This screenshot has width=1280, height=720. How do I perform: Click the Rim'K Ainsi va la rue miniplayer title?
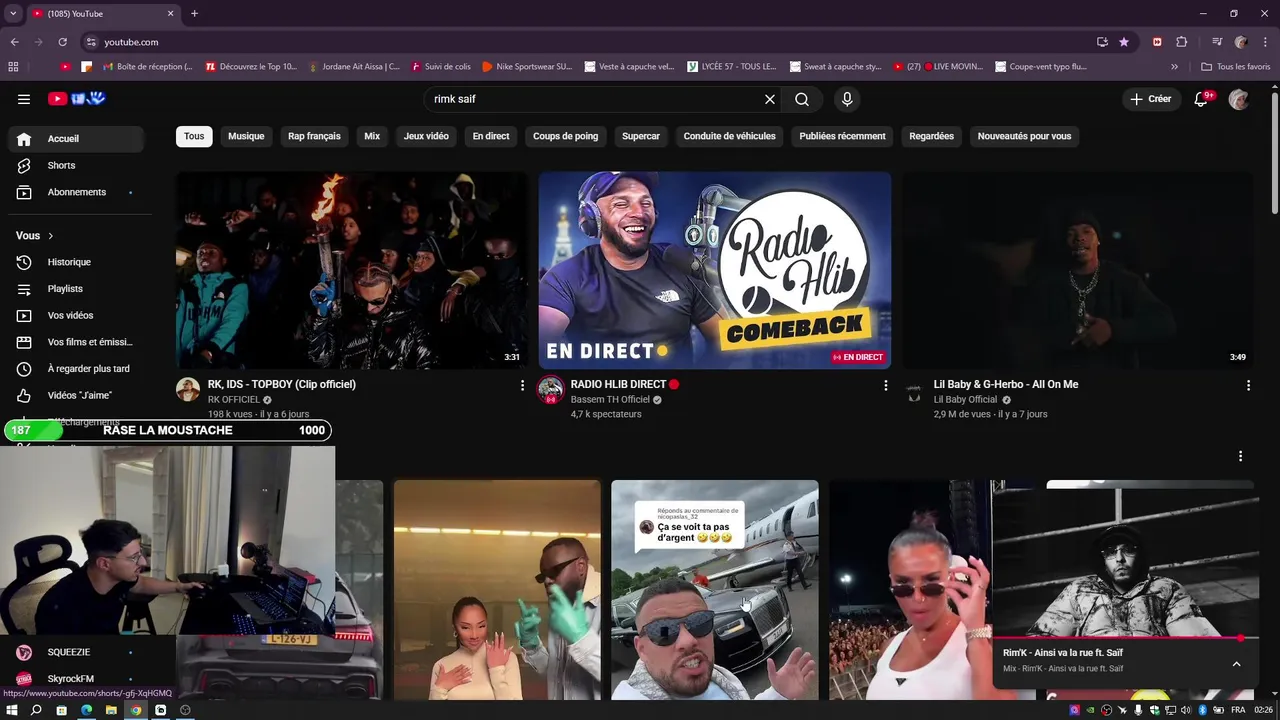pyautogui.click(x=1063, y=653)
